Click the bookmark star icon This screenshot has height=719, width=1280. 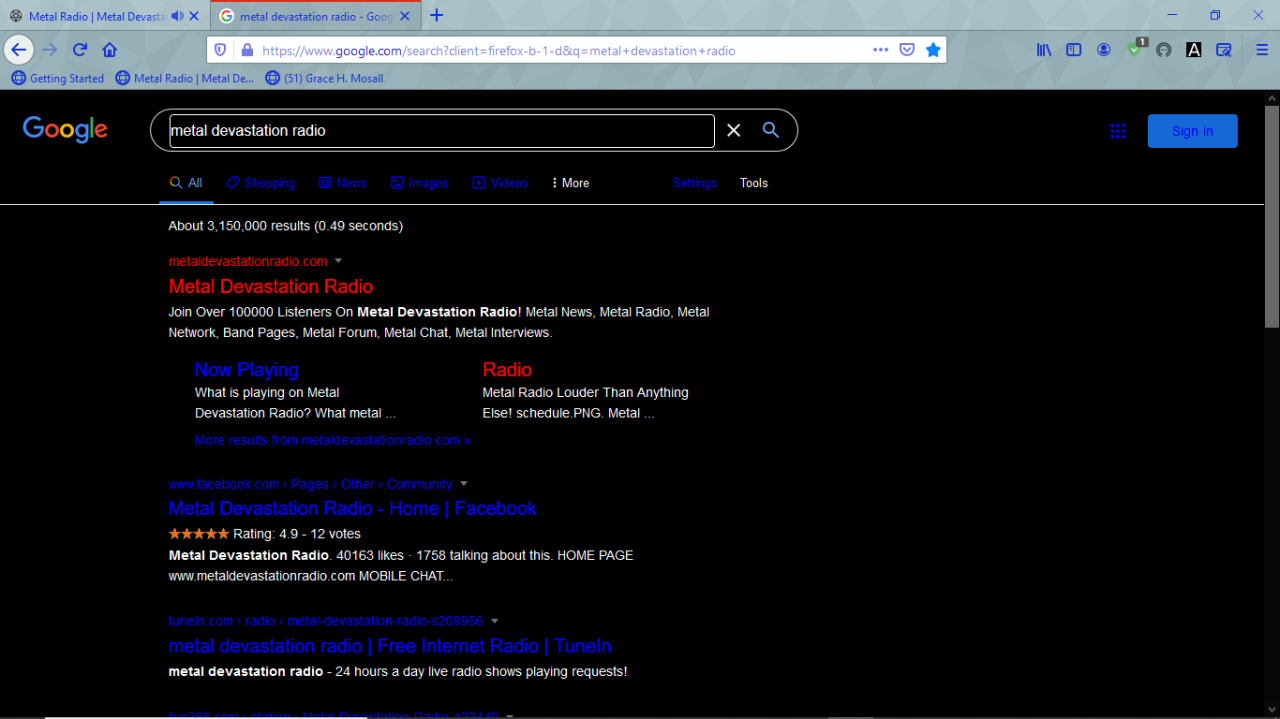pos(933,50)
